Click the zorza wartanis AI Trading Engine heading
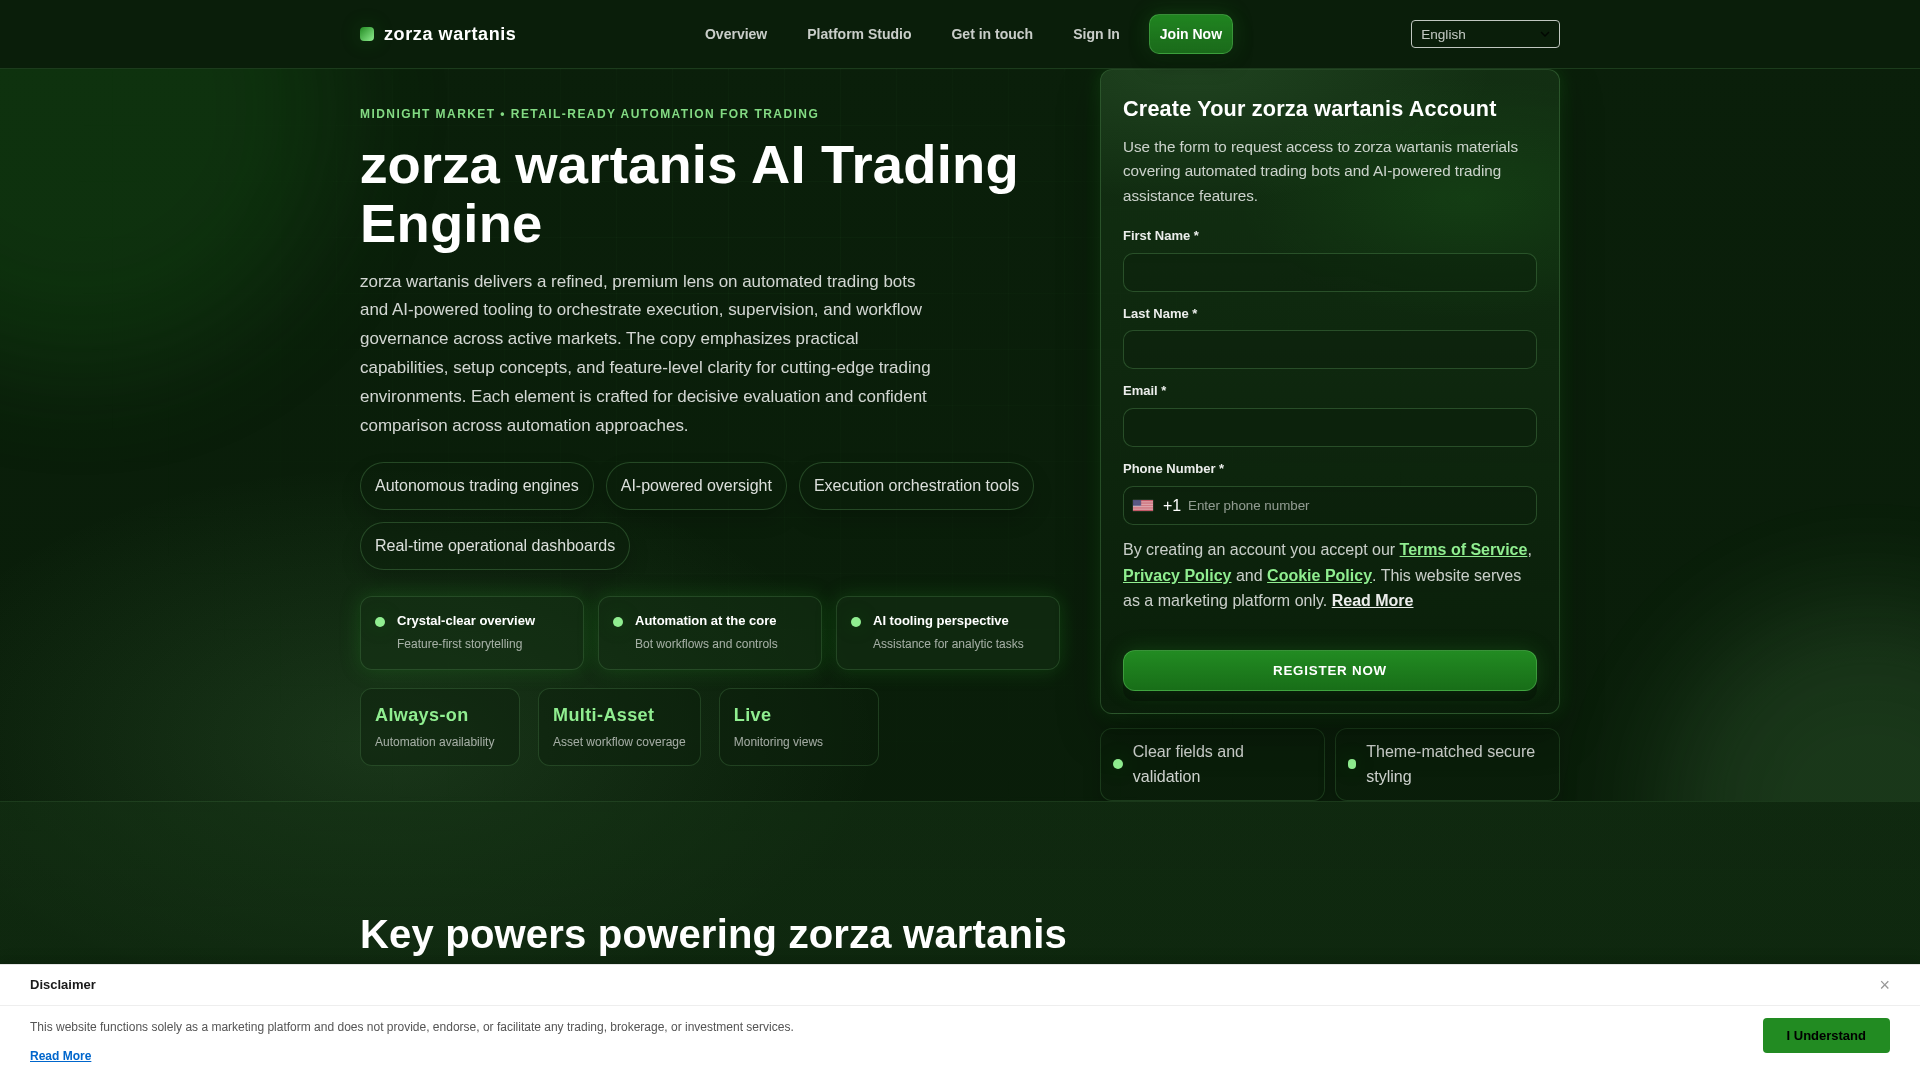Image resolution: width=1920 pixels, height=1080 pixels. (x=689, y=194)
